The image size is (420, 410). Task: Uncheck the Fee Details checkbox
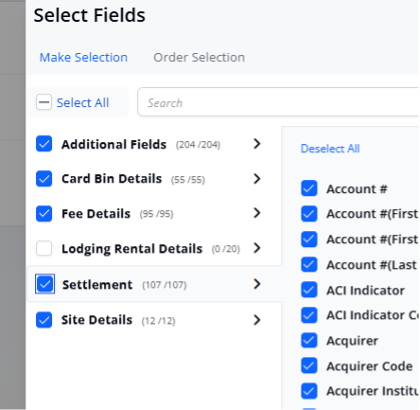[x=44, y=214]
